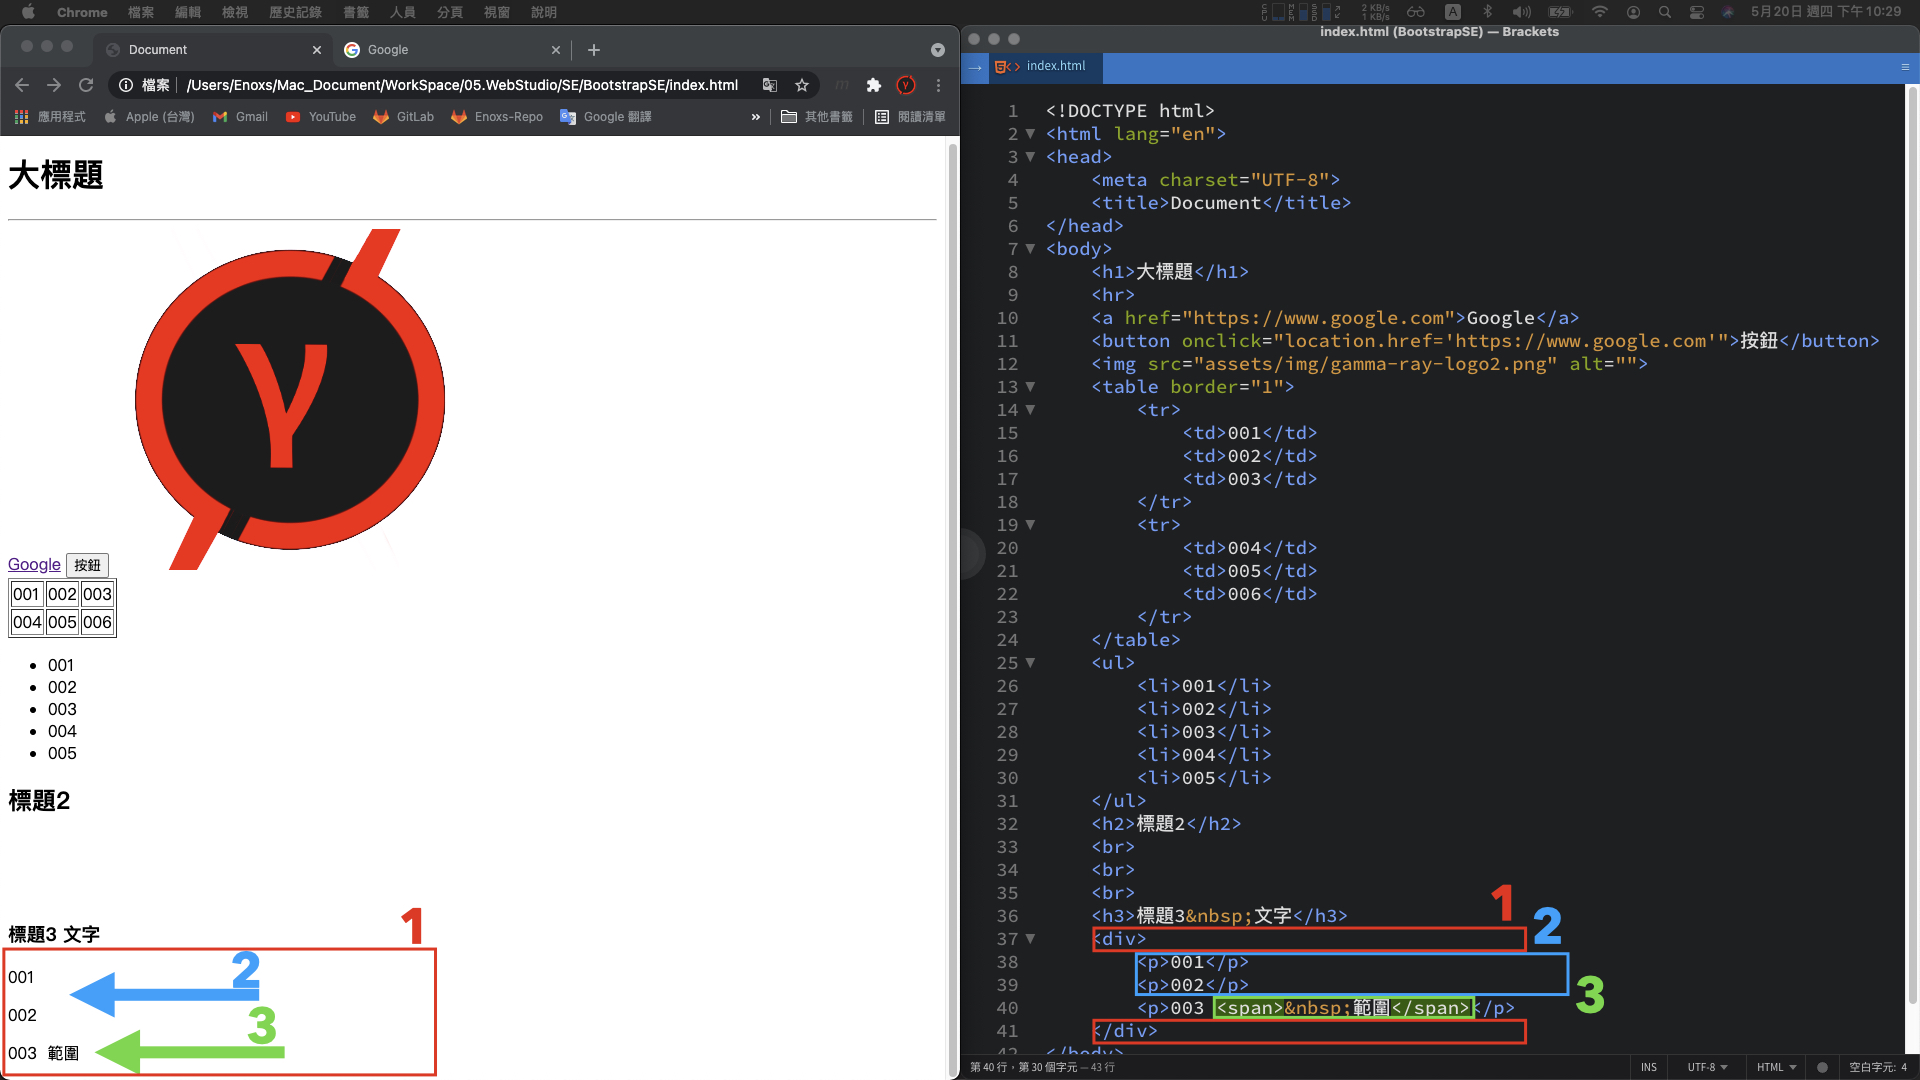Toggle INS insert mode in Brackets status bar

click(1649, 1067)
